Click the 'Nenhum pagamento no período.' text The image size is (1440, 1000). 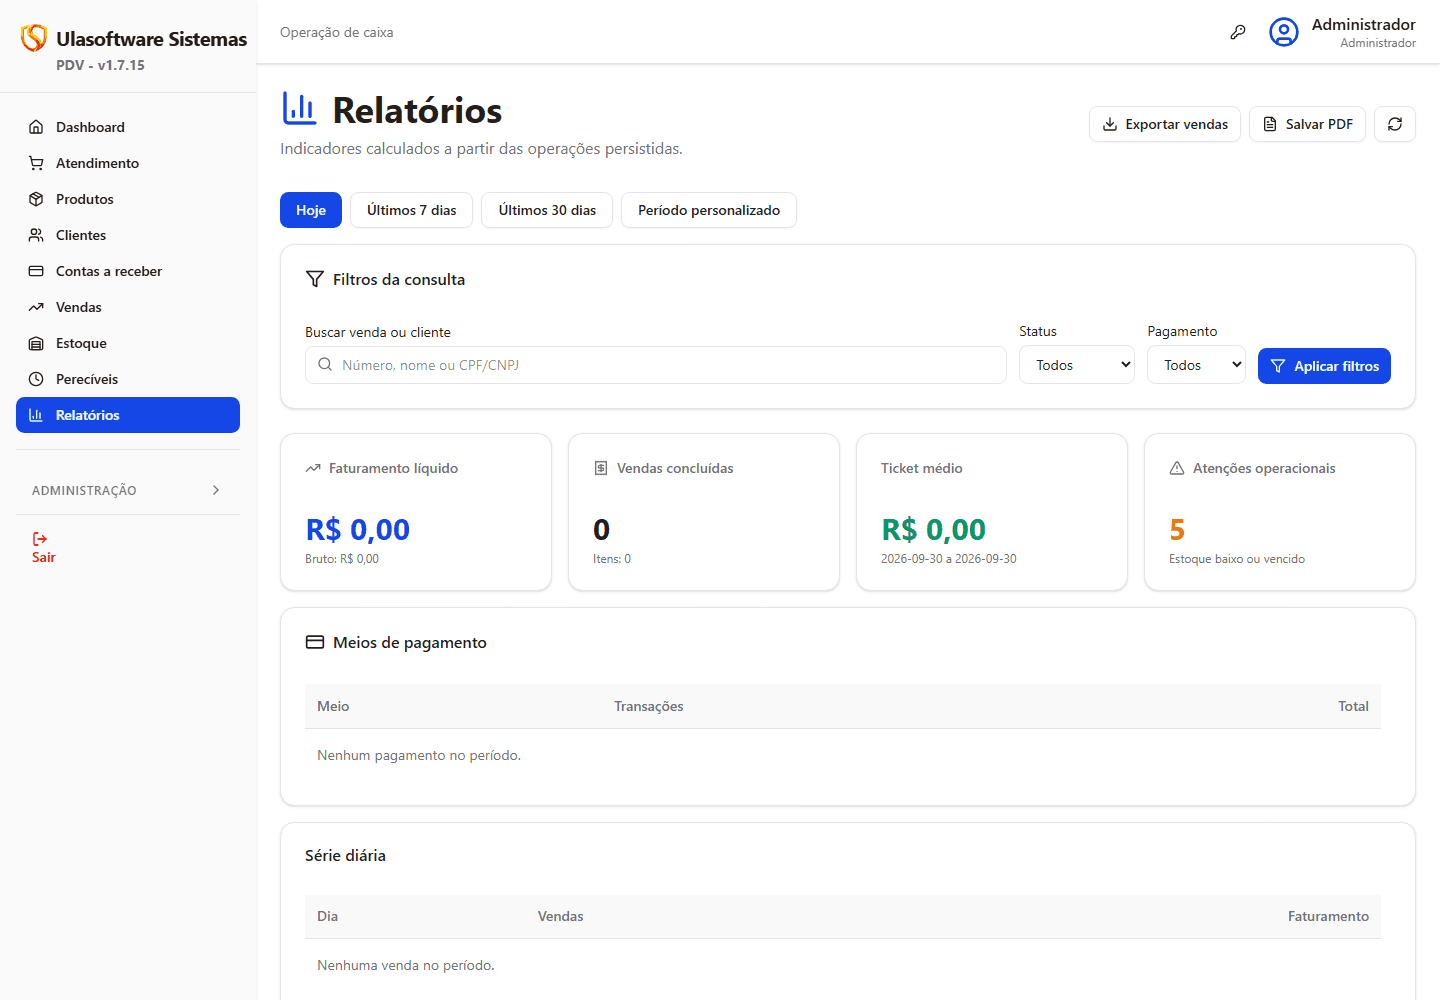419,755
